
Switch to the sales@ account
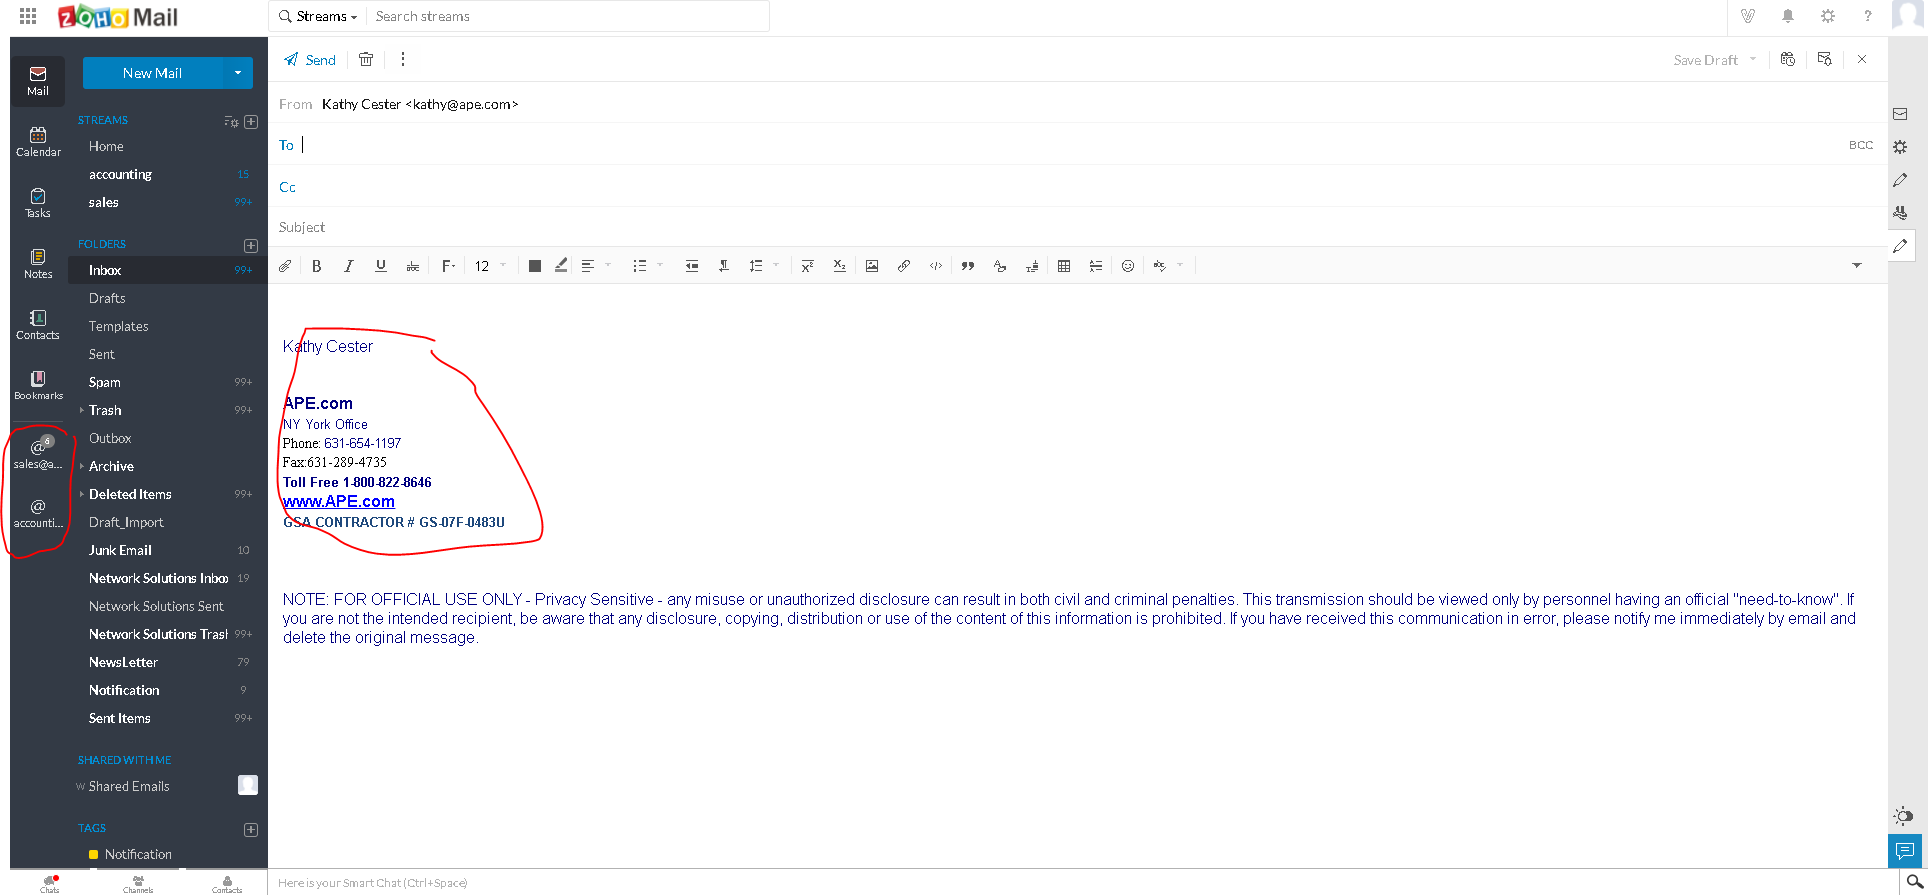pyautogui.click(x=38, y=453)
